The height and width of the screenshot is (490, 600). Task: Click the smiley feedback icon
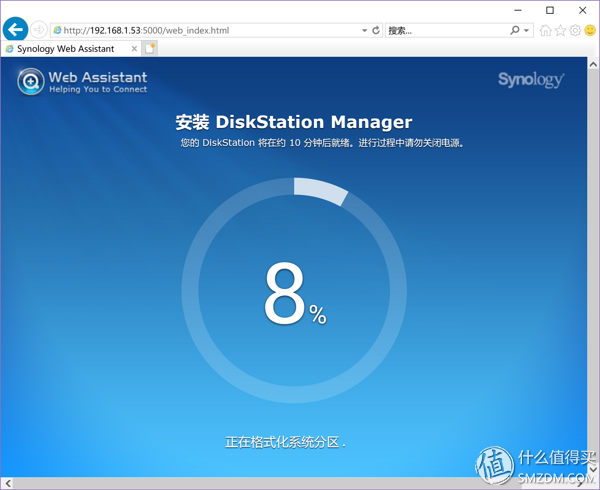[590, 31]
